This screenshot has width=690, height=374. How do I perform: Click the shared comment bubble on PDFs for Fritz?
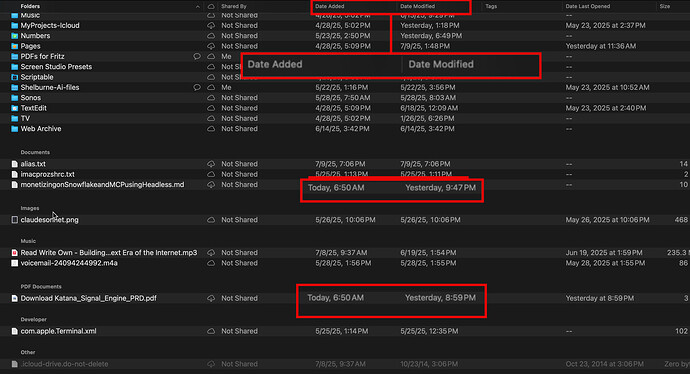coord(197,56)
